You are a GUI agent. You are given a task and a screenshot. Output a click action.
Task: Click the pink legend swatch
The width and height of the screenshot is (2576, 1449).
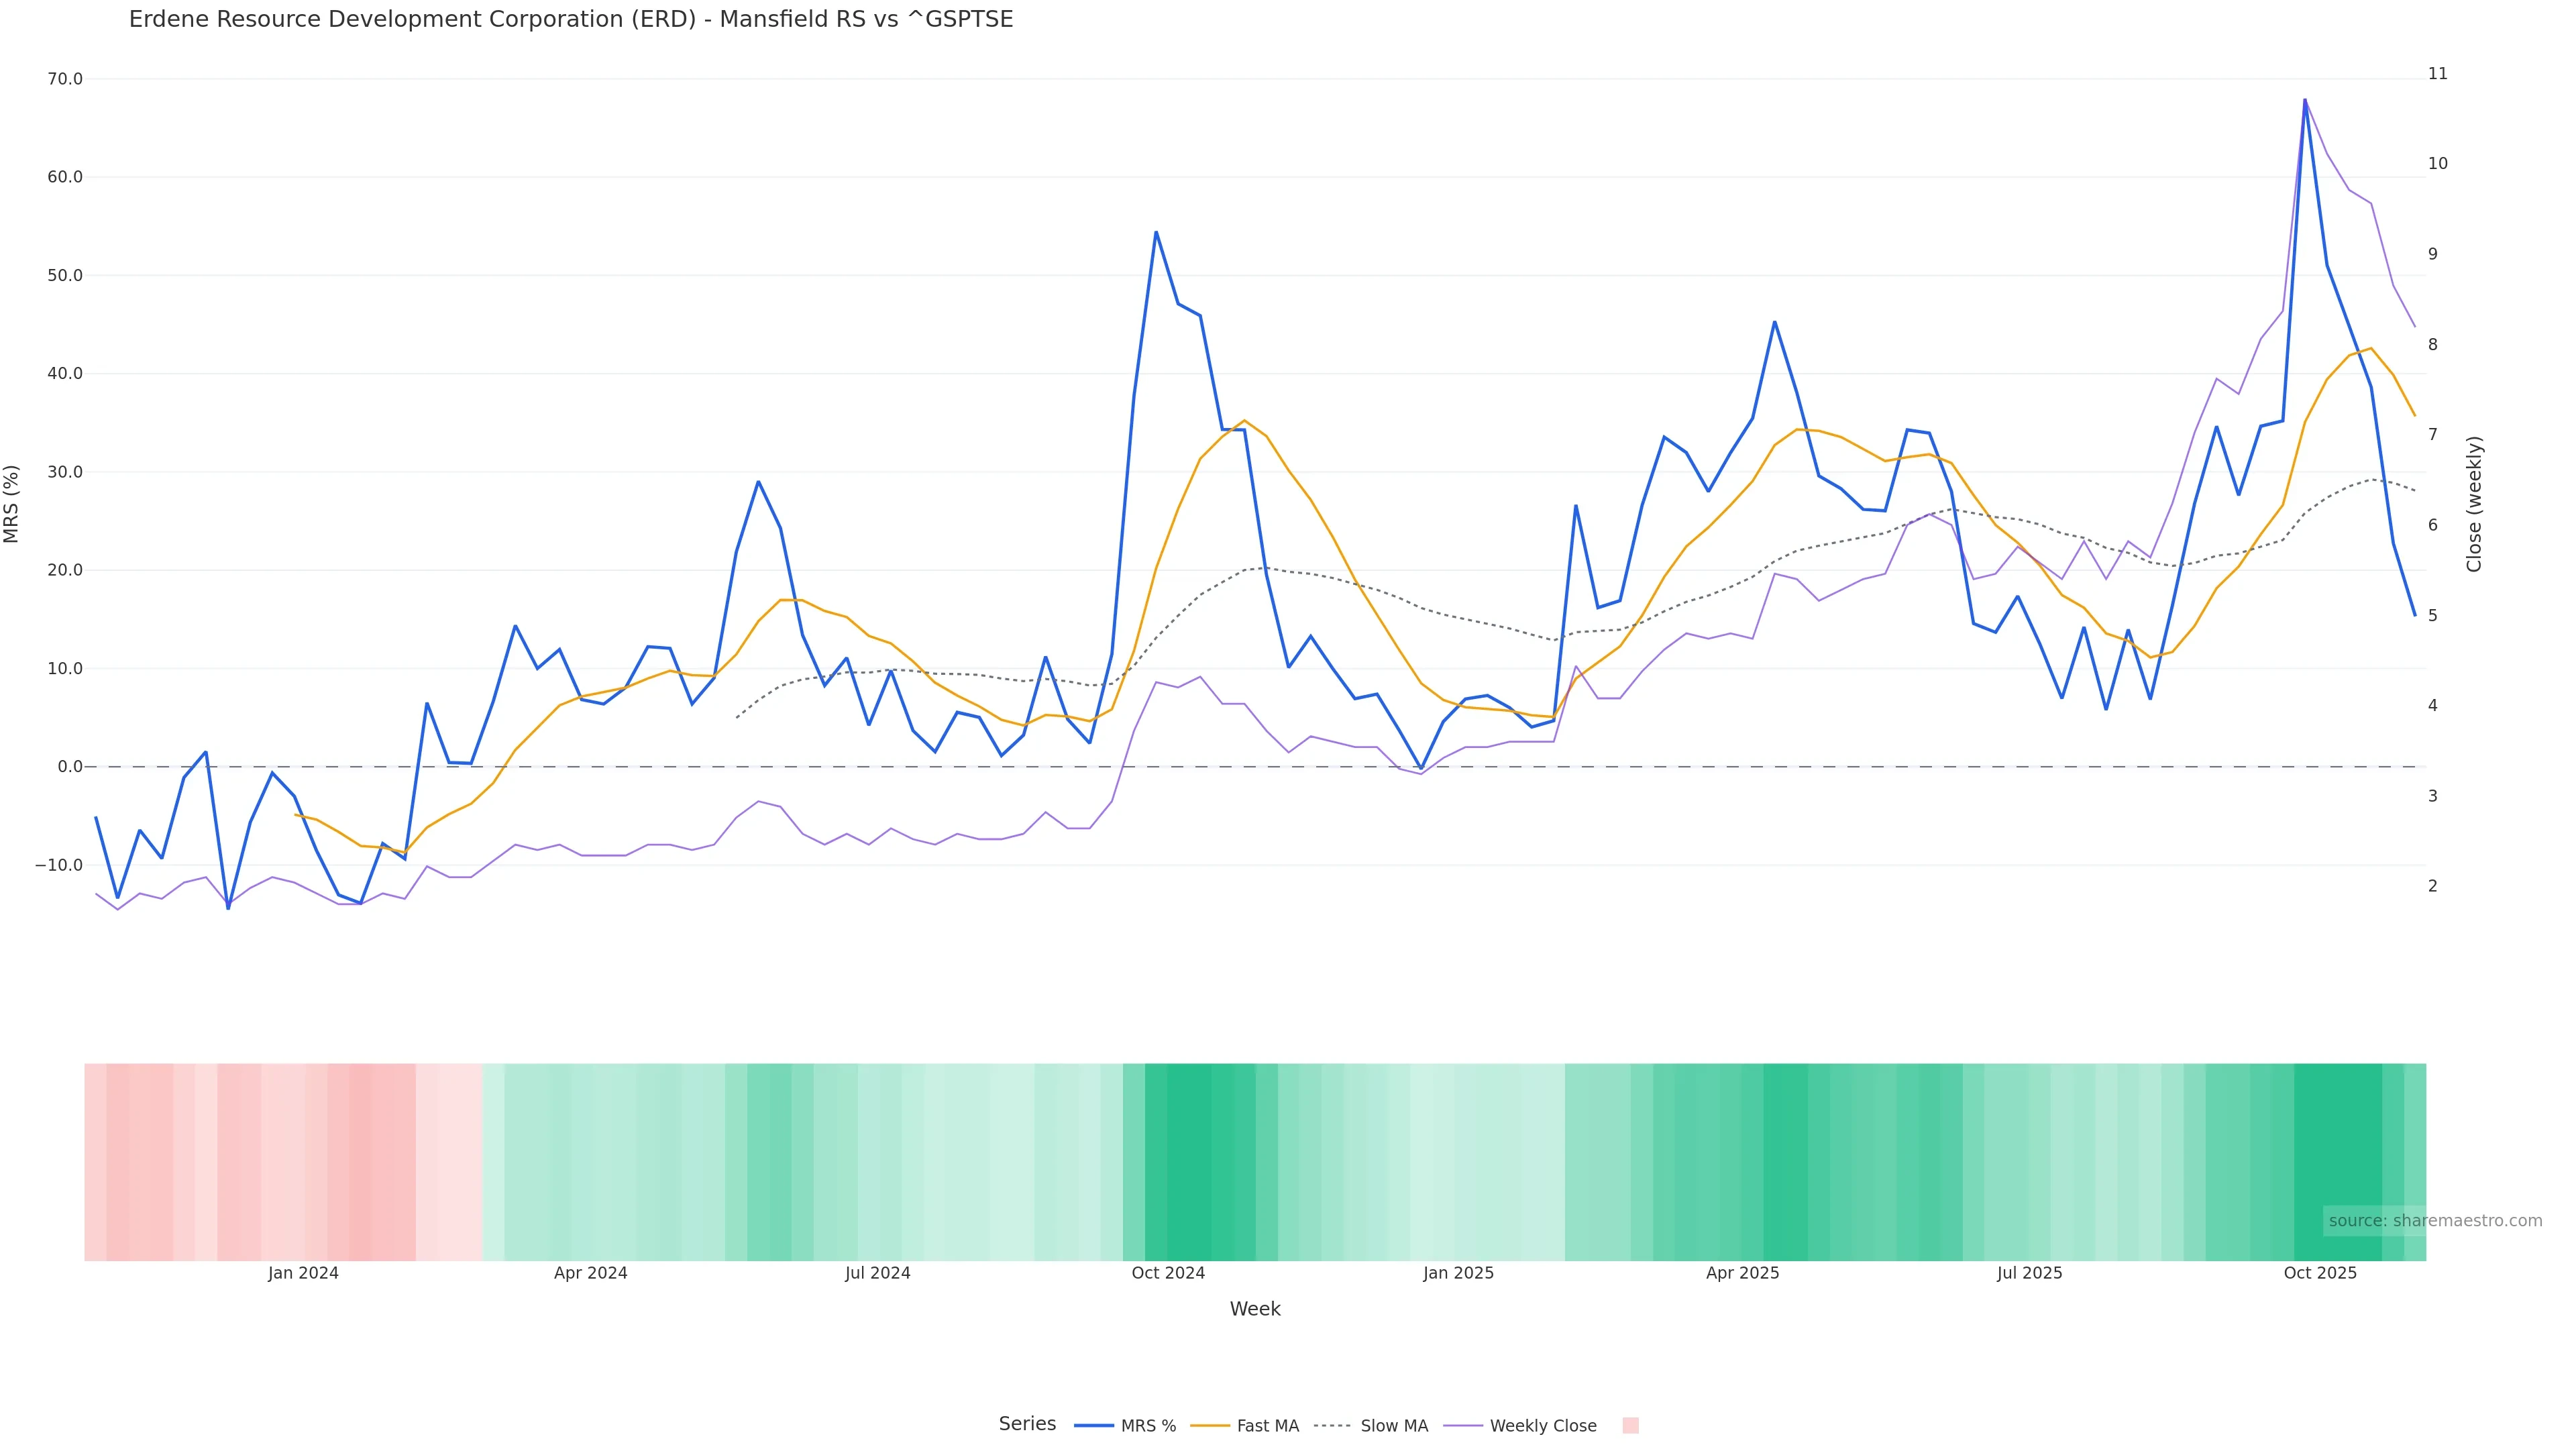point(1630,1426)
